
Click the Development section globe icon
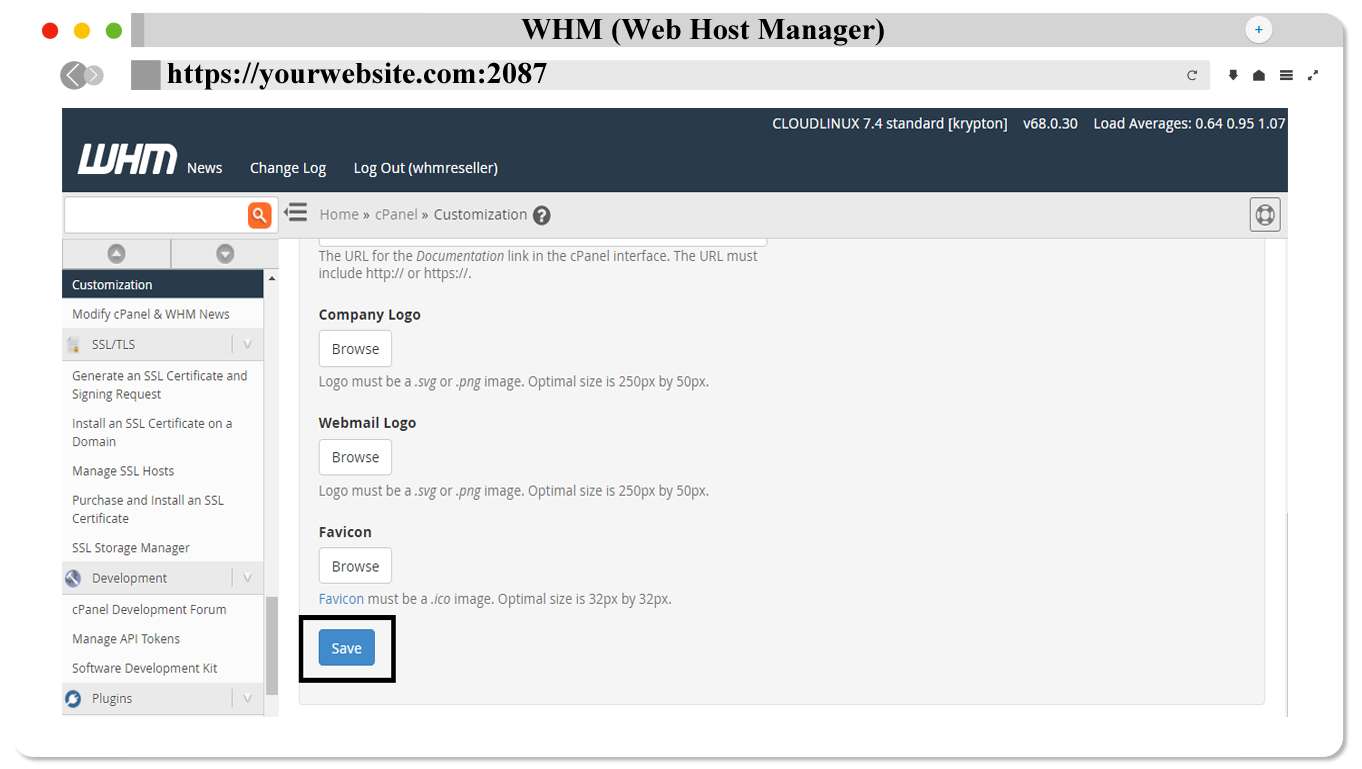(73, 578)
